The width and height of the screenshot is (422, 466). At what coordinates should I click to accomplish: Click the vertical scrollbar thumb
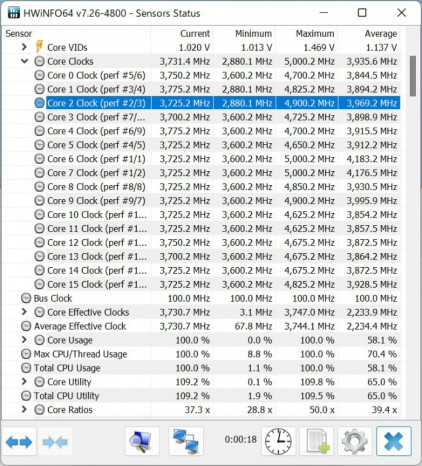pyautogui.click(x=413, y=76)
